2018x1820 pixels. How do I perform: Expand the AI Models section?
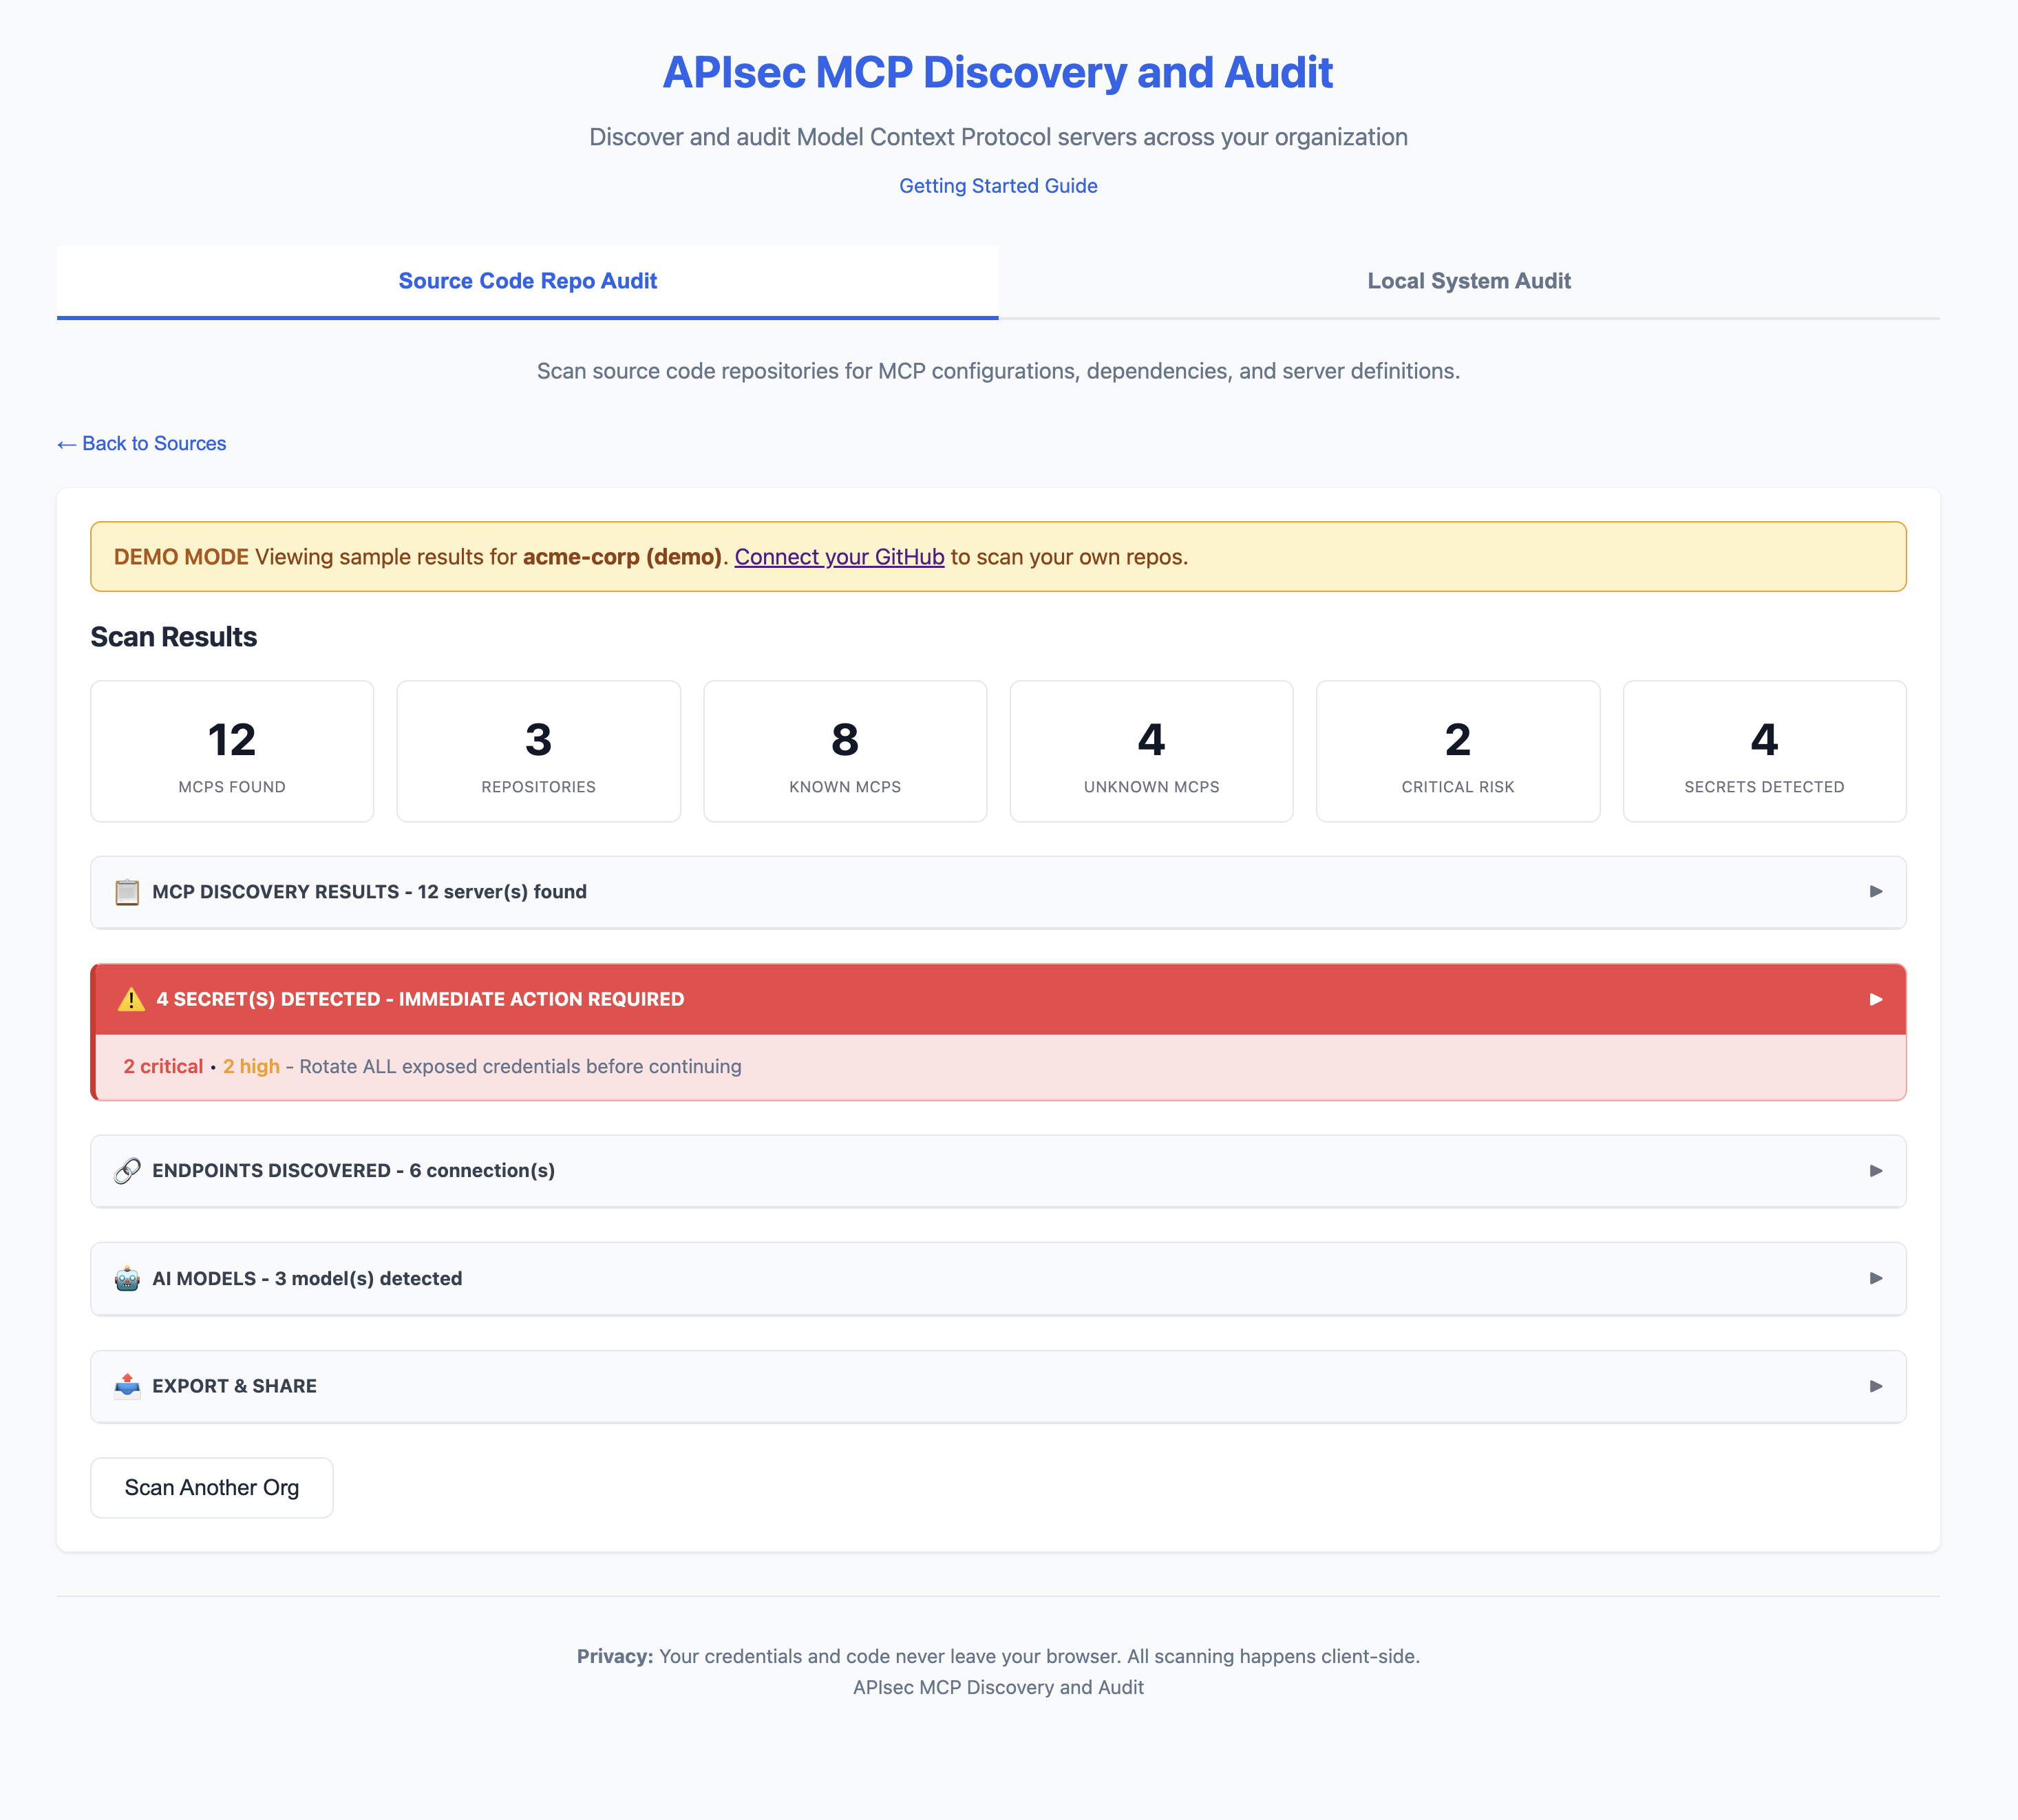click(1876, 1278)
